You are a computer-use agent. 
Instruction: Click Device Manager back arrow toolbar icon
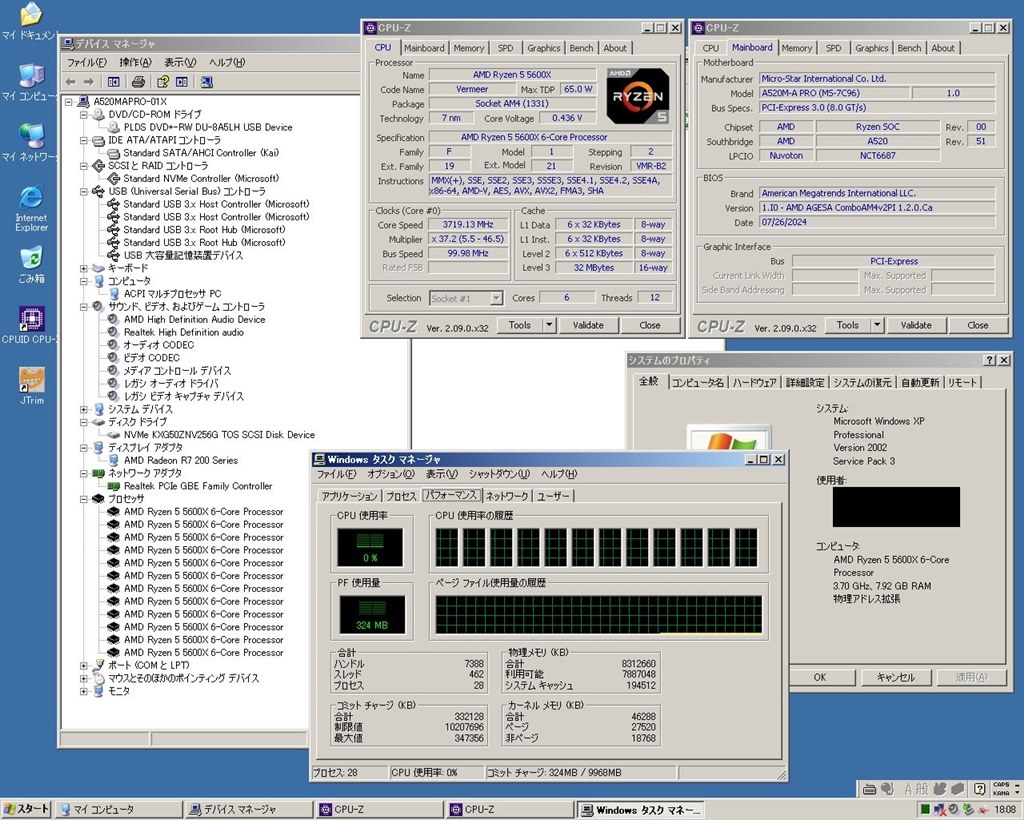(71, 82)
